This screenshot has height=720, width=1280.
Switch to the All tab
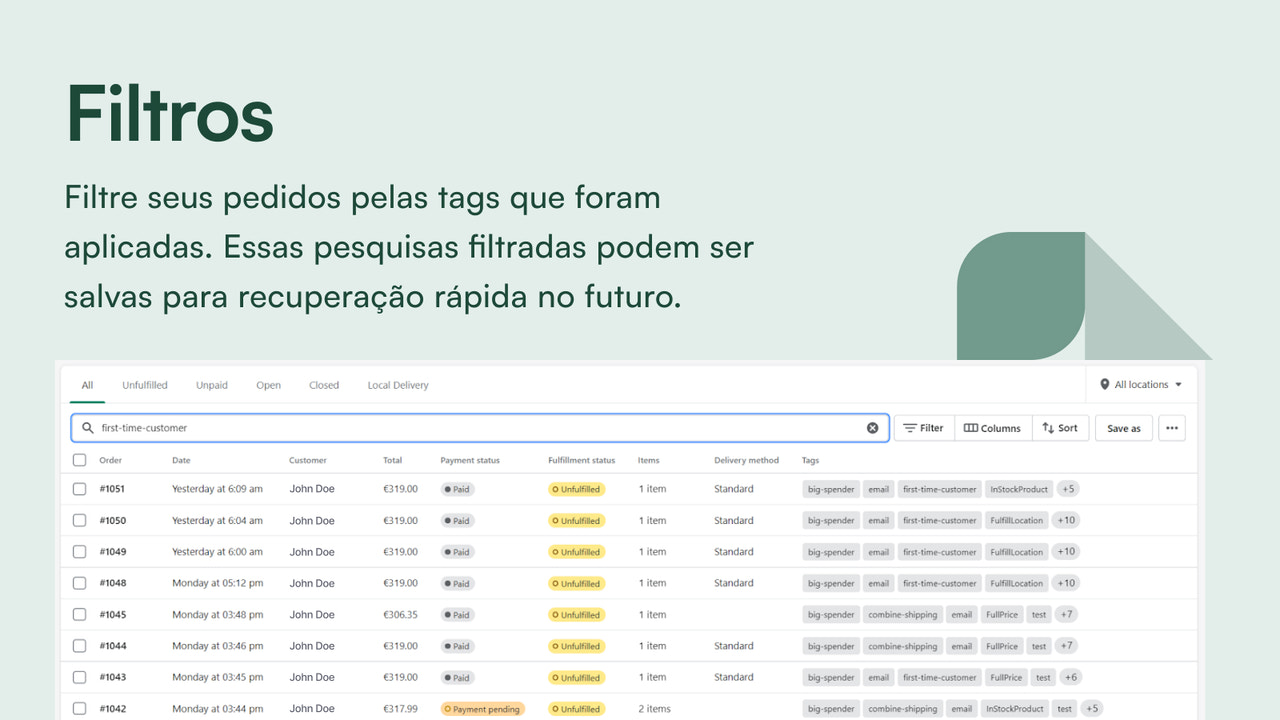[87, 385]
